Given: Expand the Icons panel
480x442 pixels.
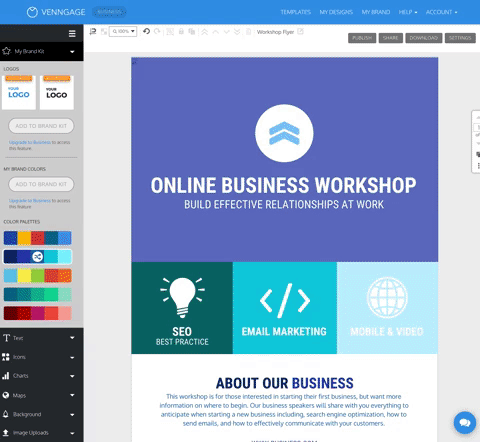Looking at the screenshot, I should tap(42, 357).
